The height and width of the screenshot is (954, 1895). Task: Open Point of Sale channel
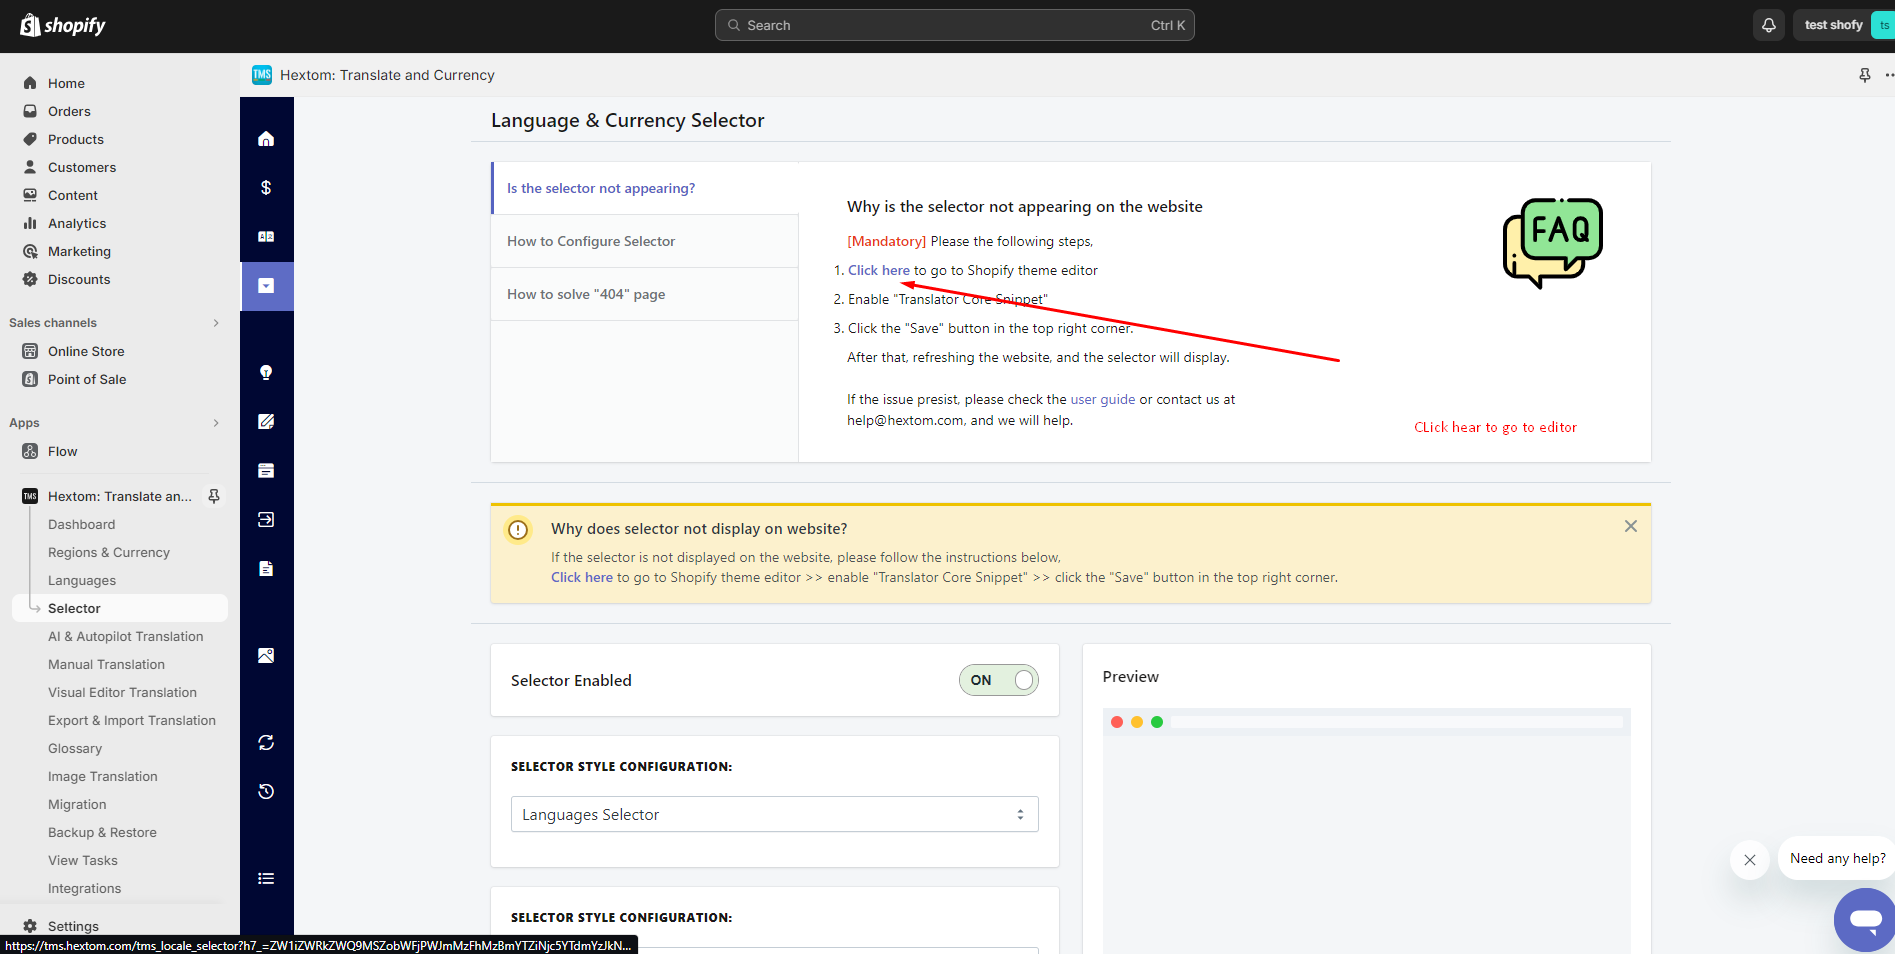pos(87,379)
